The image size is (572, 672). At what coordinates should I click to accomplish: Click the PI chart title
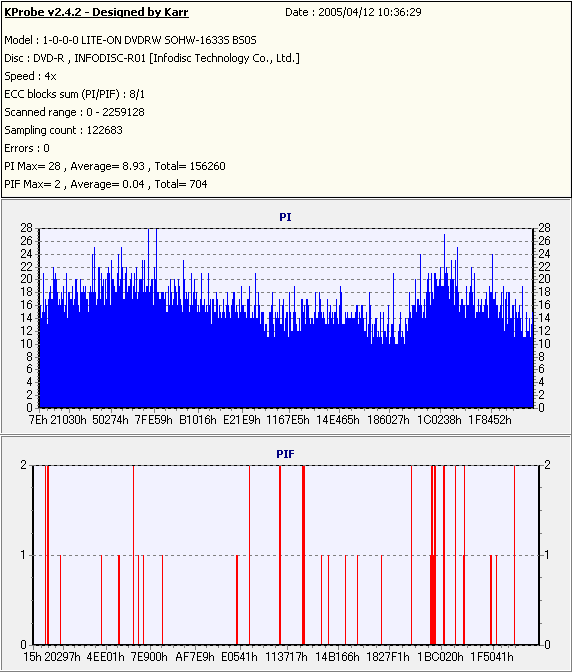point(285,217)
